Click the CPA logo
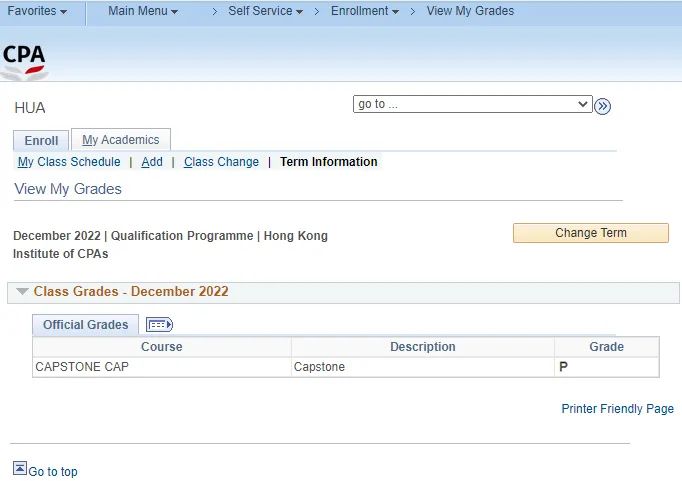682x481 pixels. click(x=24, y=58)
